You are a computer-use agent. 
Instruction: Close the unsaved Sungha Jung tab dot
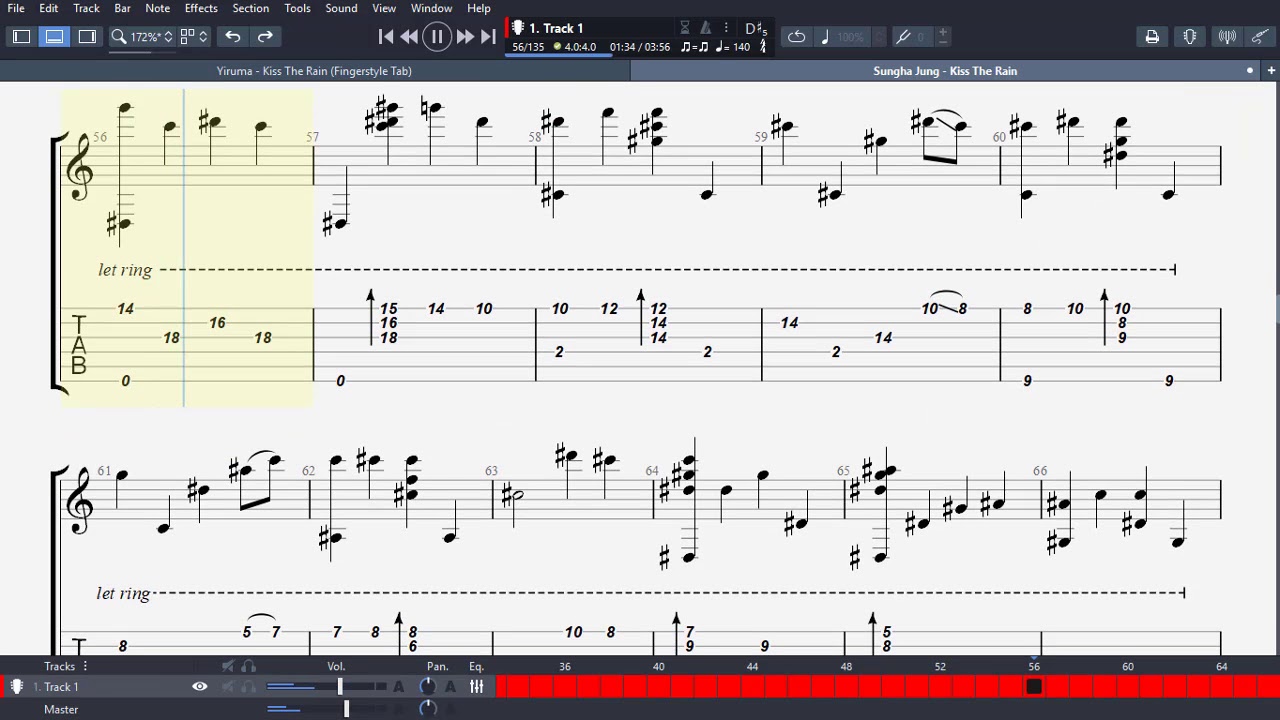[x=1249, y=71]
